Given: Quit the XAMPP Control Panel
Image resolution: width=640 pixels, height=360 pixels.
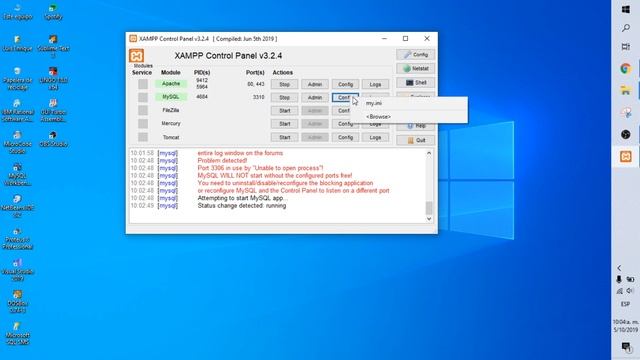Looking at the screenshot, I should [x=416, y=140].
